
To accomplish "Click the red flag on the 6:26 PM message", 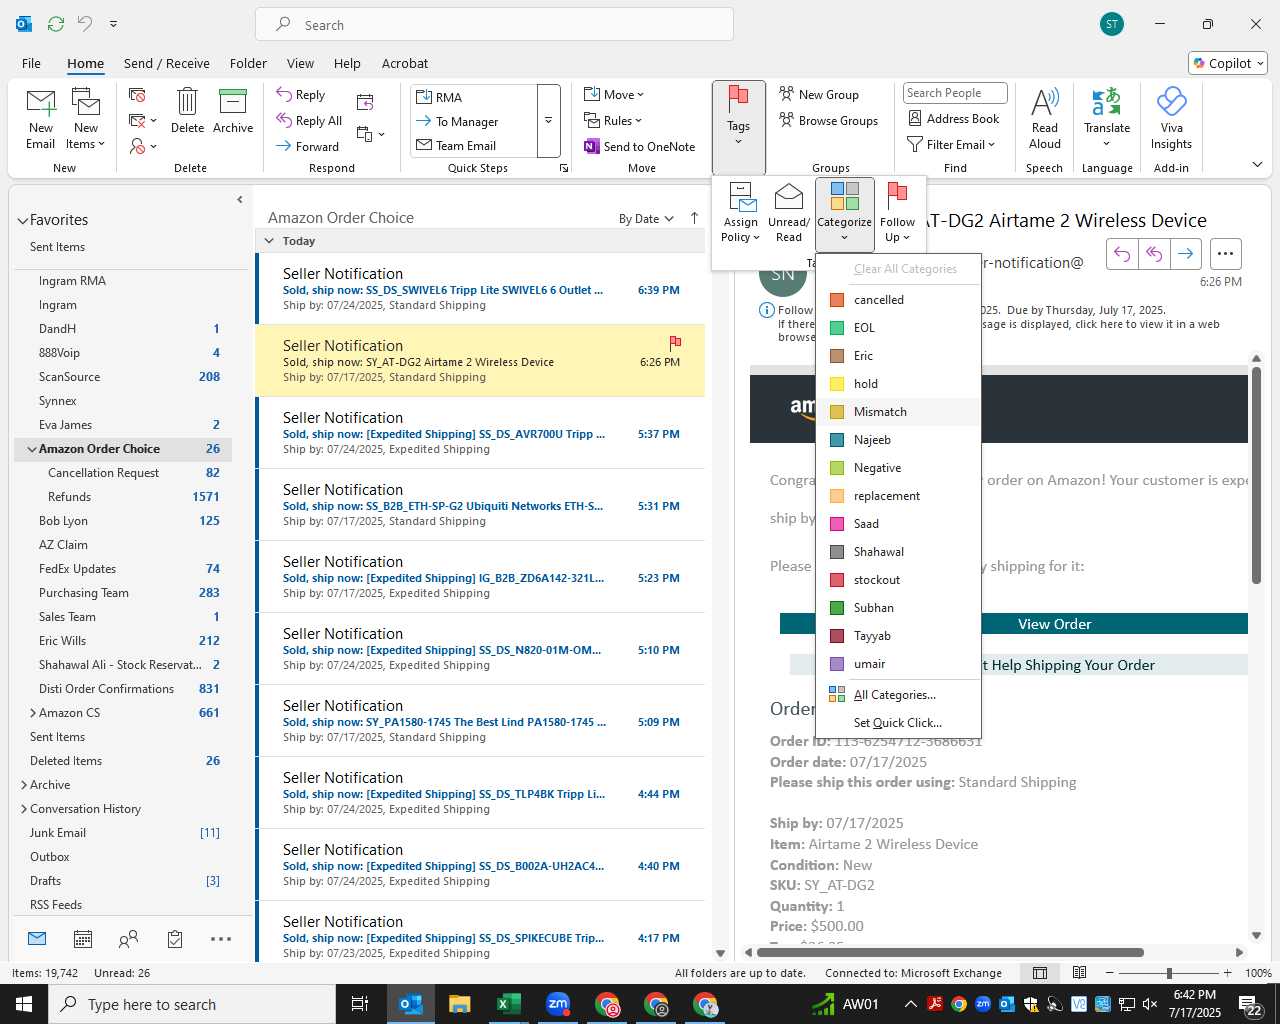I will coord(675,343).
